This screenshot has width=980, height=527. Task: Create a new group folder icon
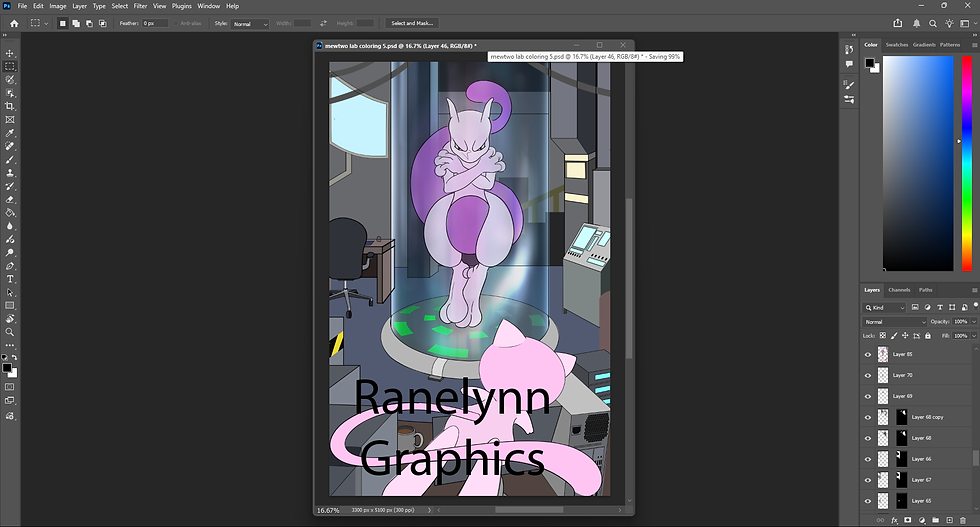tap(935, 520)
